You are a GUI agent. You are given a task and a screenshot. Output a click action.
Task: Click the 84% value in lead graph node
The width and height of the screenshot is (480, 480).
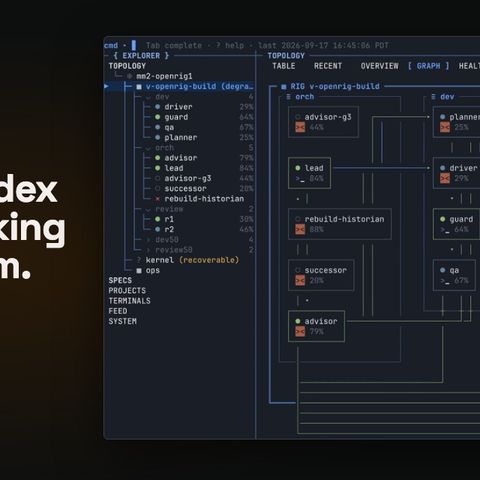click(316, 179)
